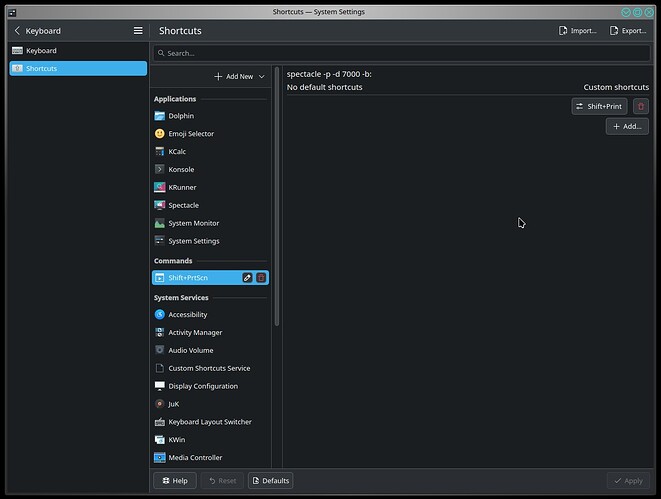Click the KWin icon

click(159, 440)
